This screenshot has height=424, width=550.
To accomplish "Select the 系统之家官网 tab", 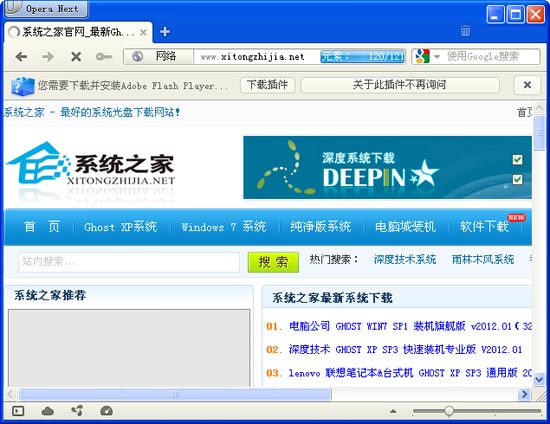I will point(78,32).
